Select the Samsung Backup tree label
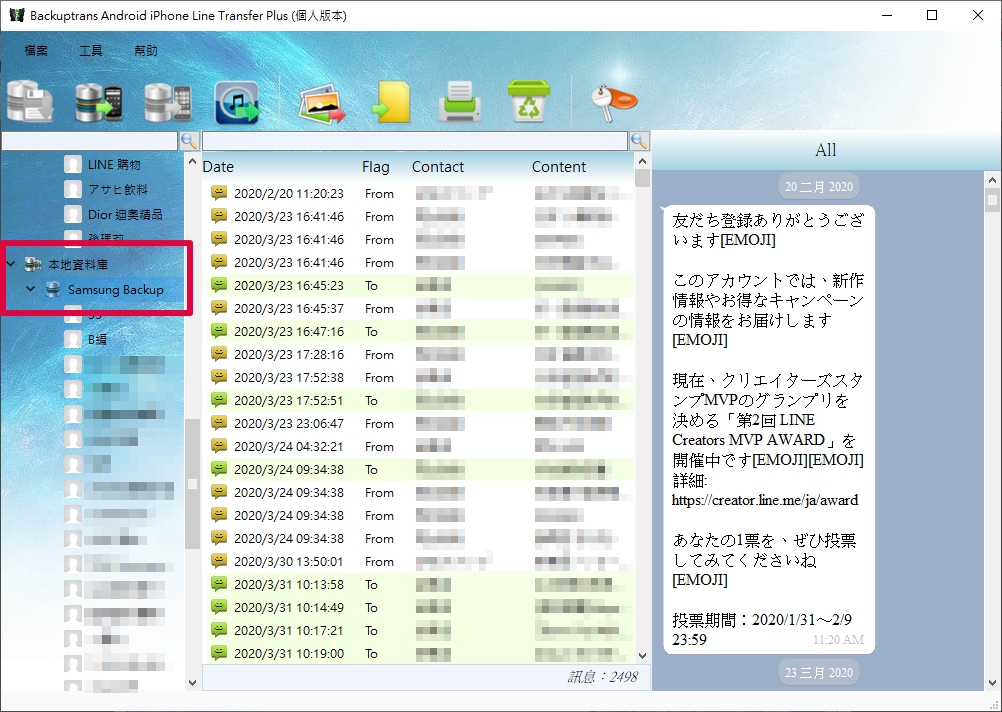Image resolution: width=1002 pixels, height=712 pixels. pyautogui.click(x=116, y=290)
